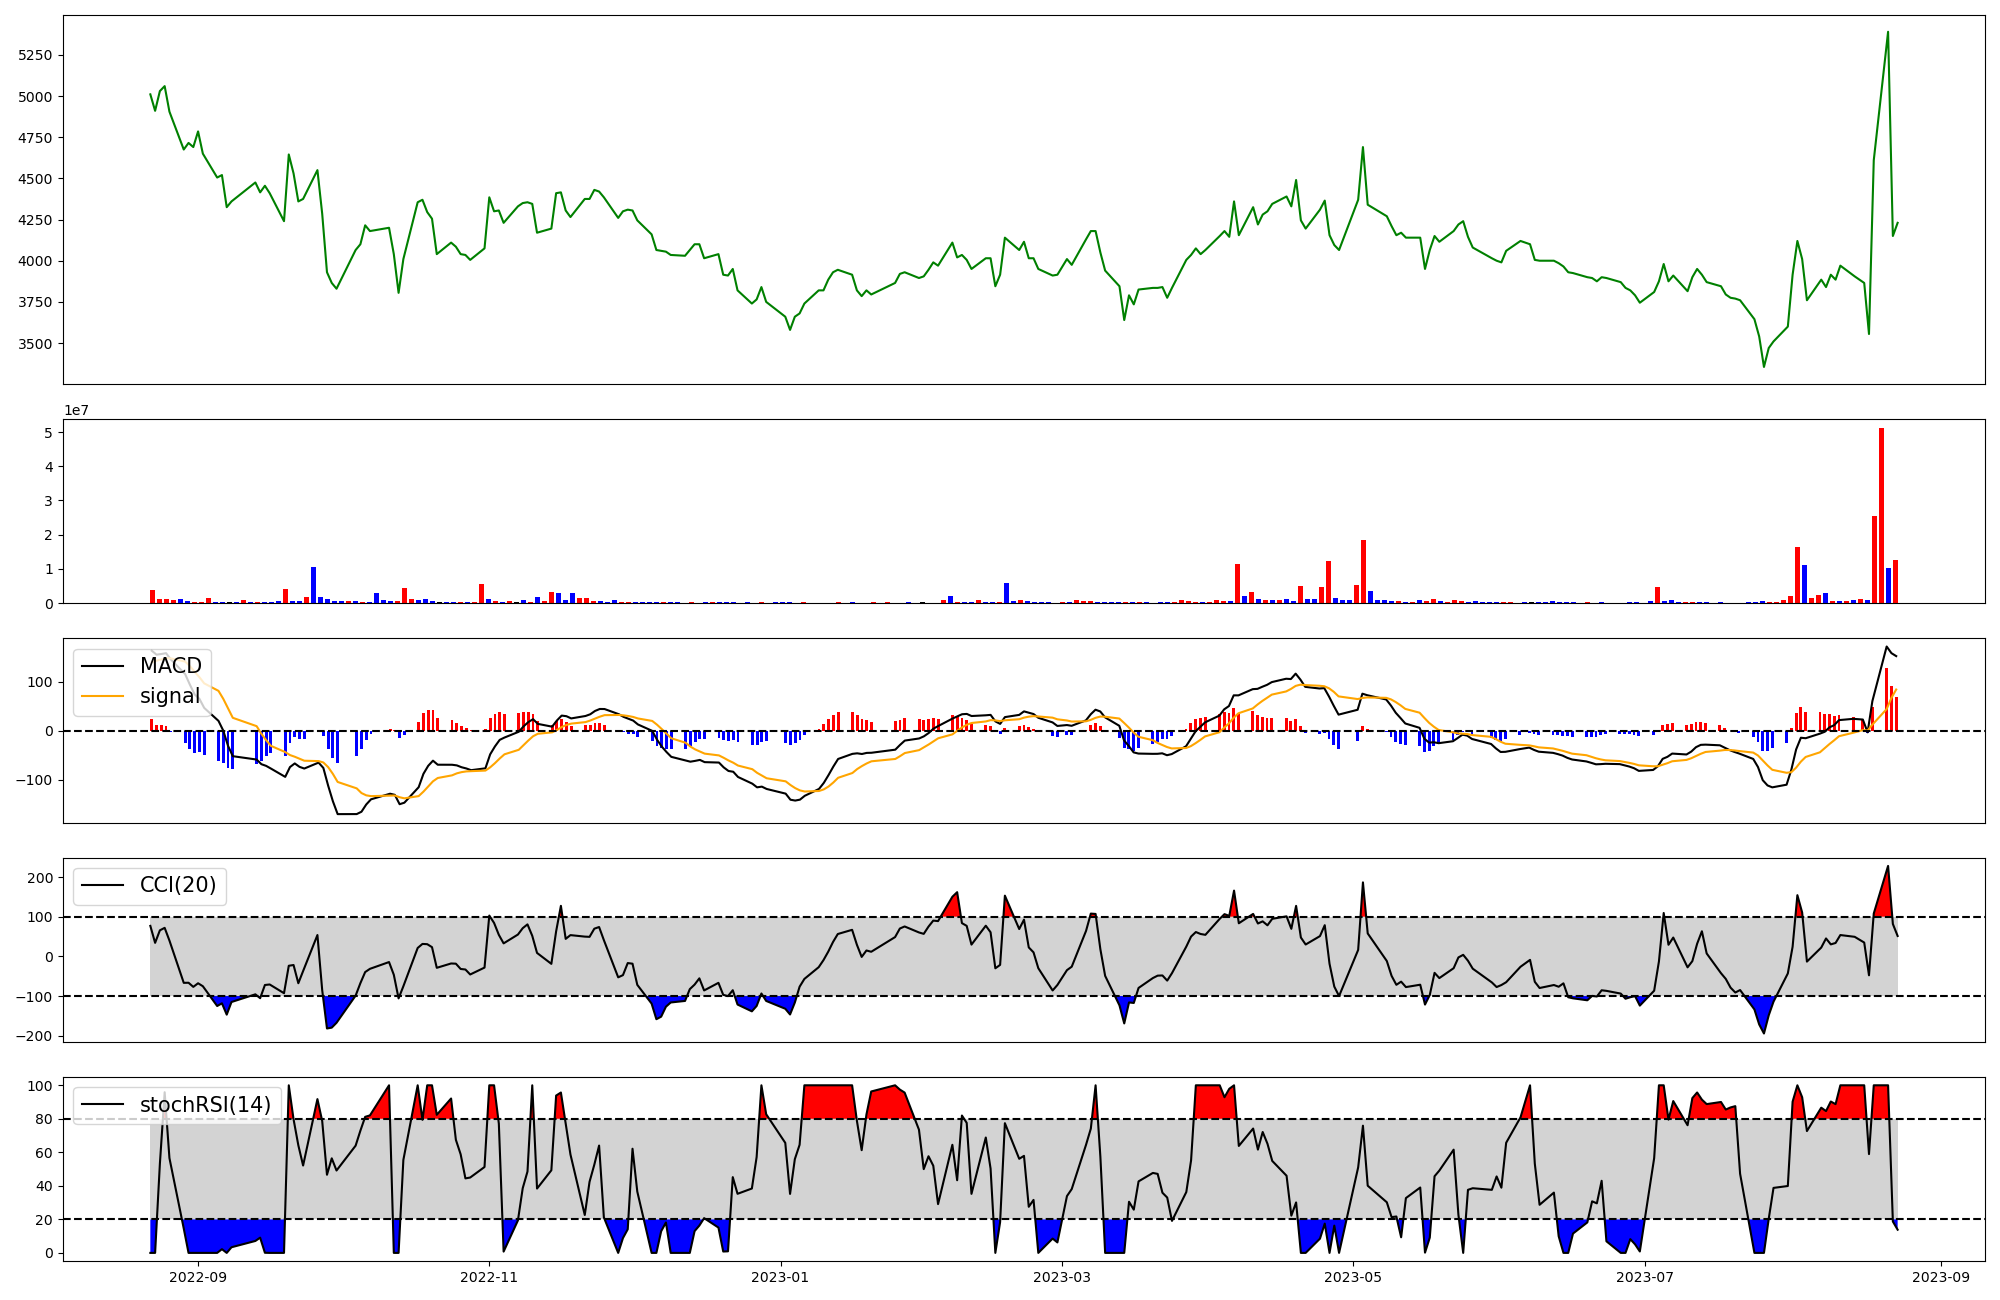Click the tallest red volume bar

(x=1881, y=515)
